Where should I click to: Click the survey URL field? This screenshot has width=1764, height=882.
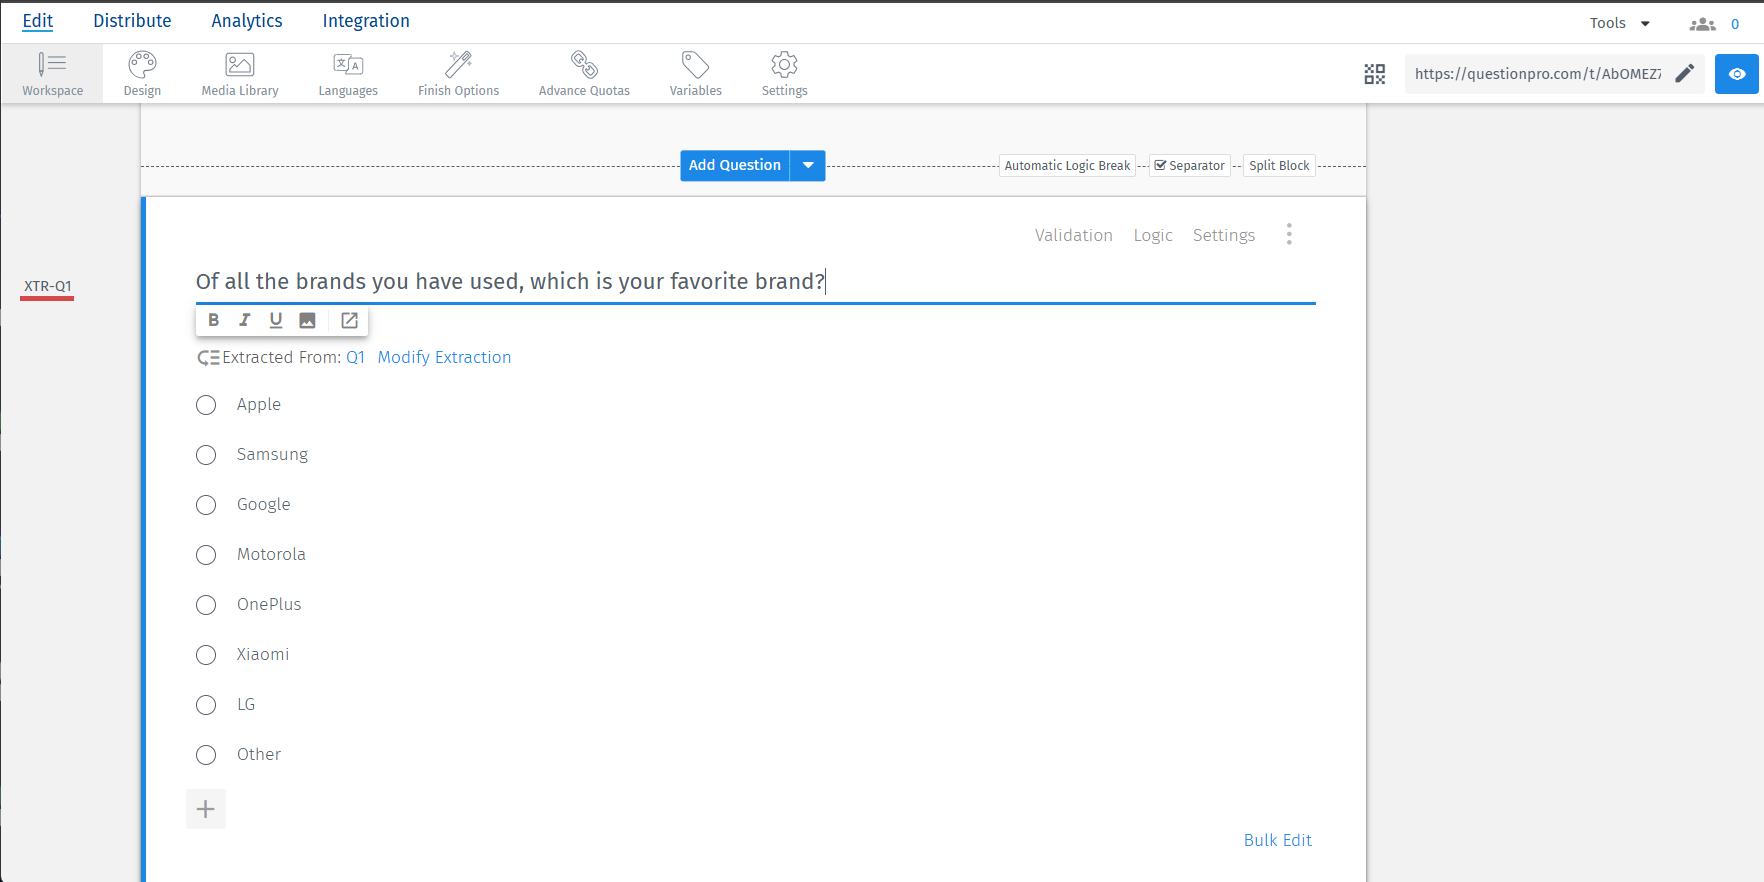point(1538,74)
